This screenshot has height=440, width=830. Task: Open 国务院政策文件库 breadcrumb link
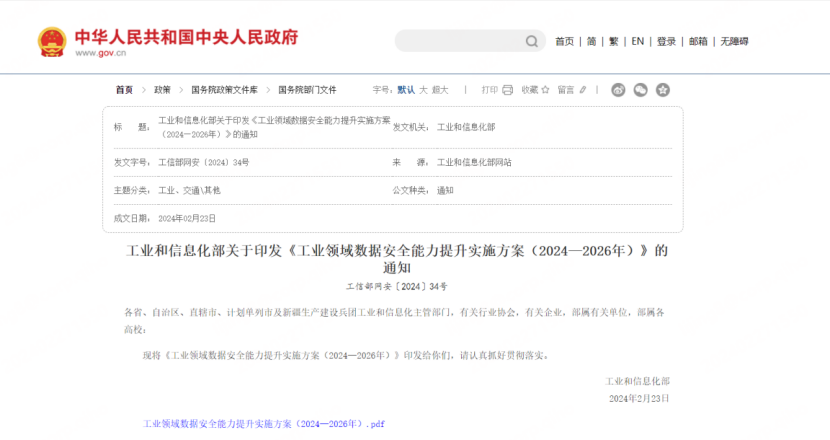[224, 90]
